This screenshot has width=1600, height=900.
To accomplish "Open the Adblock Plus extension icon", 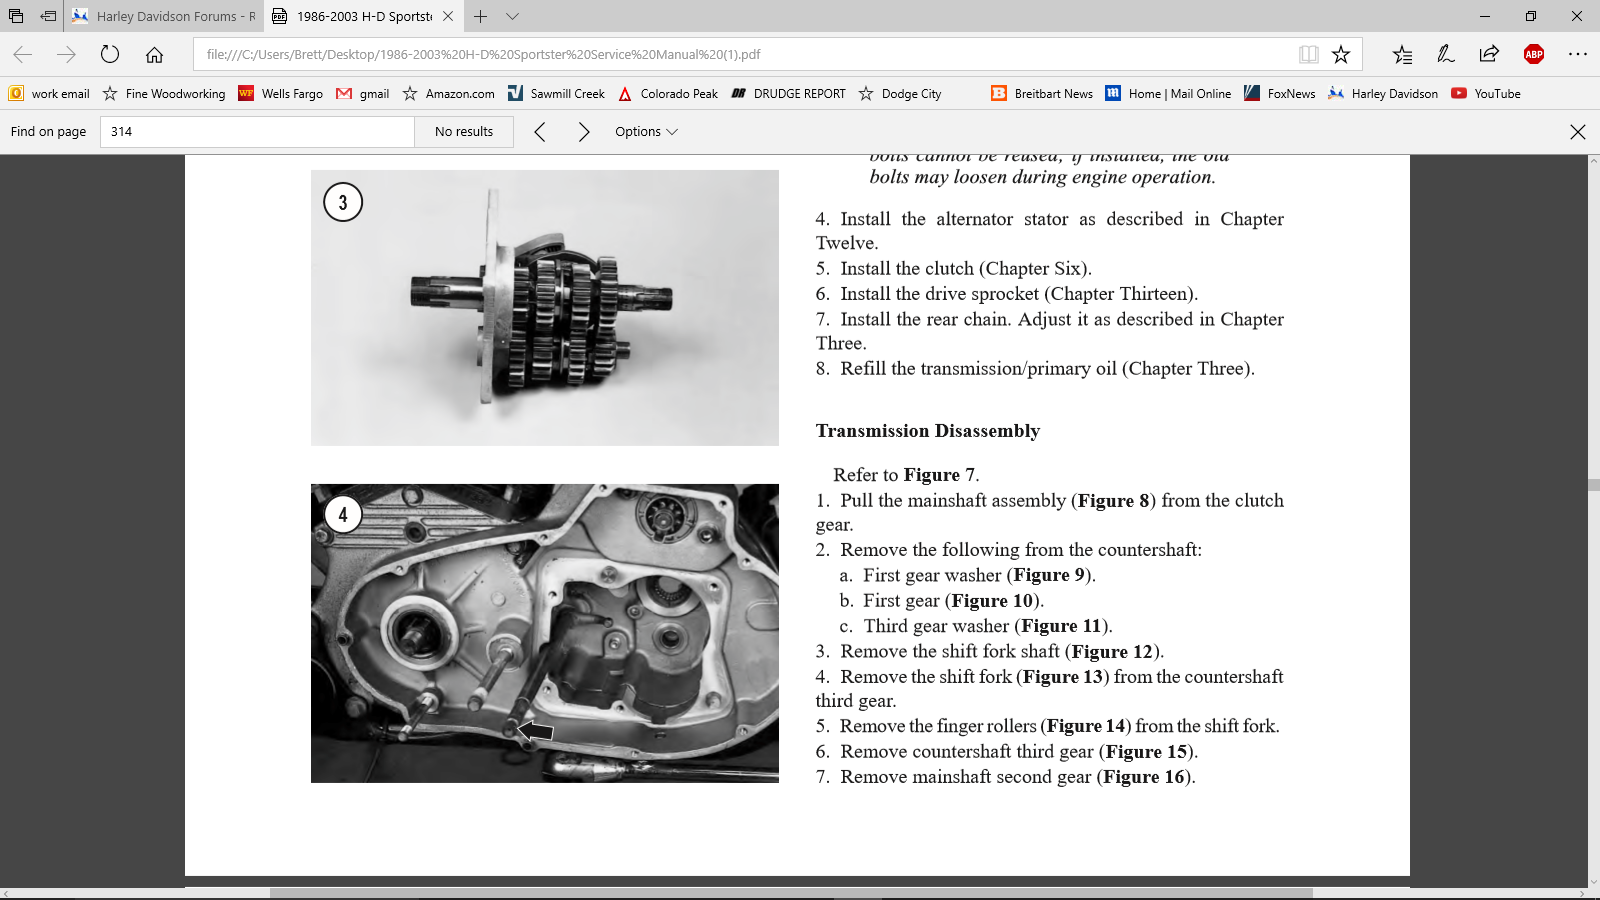I will point(1533,54).
